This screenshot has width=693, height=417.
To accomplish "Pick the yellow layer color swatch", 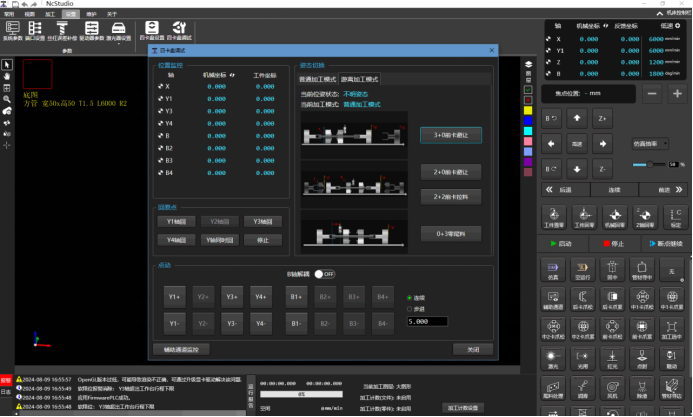I will [528, 110].
